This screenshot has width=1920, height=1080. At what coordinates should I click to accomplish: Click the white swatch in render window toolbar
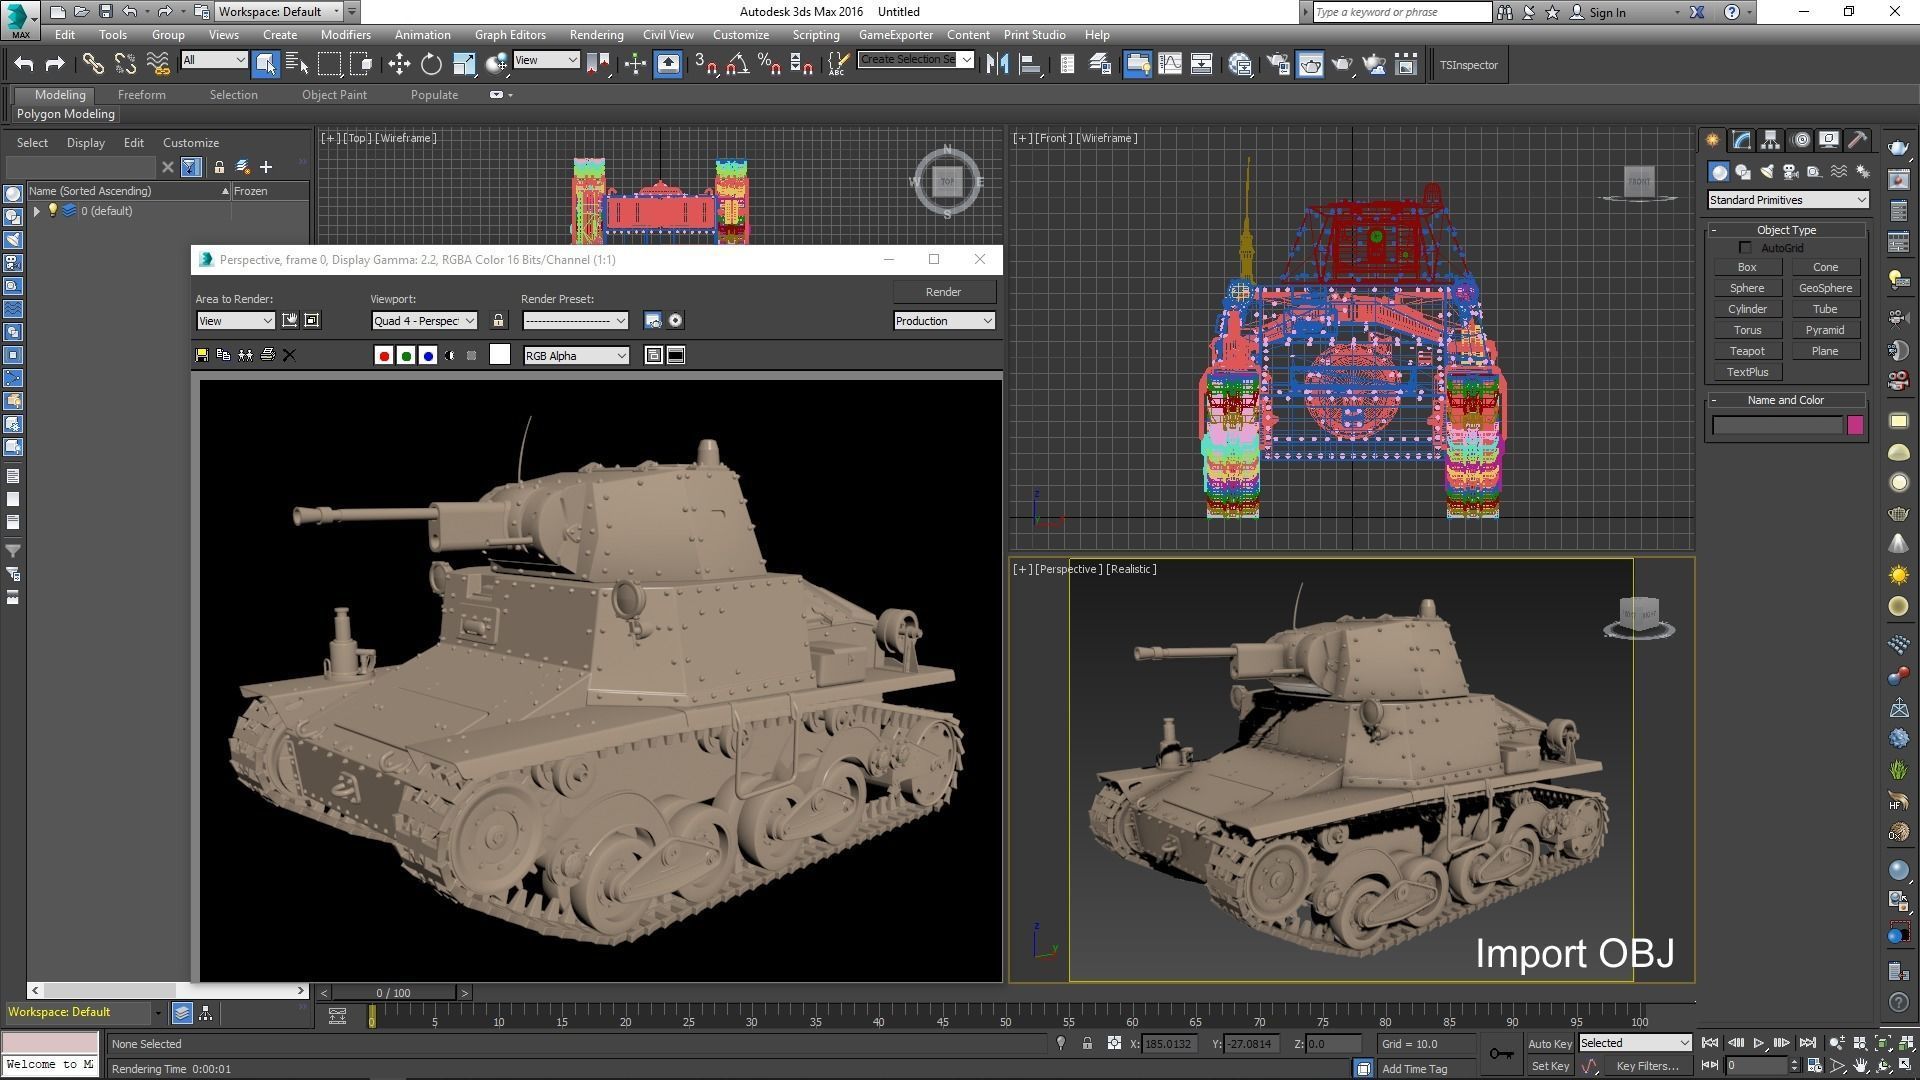[x=500, y=355]
